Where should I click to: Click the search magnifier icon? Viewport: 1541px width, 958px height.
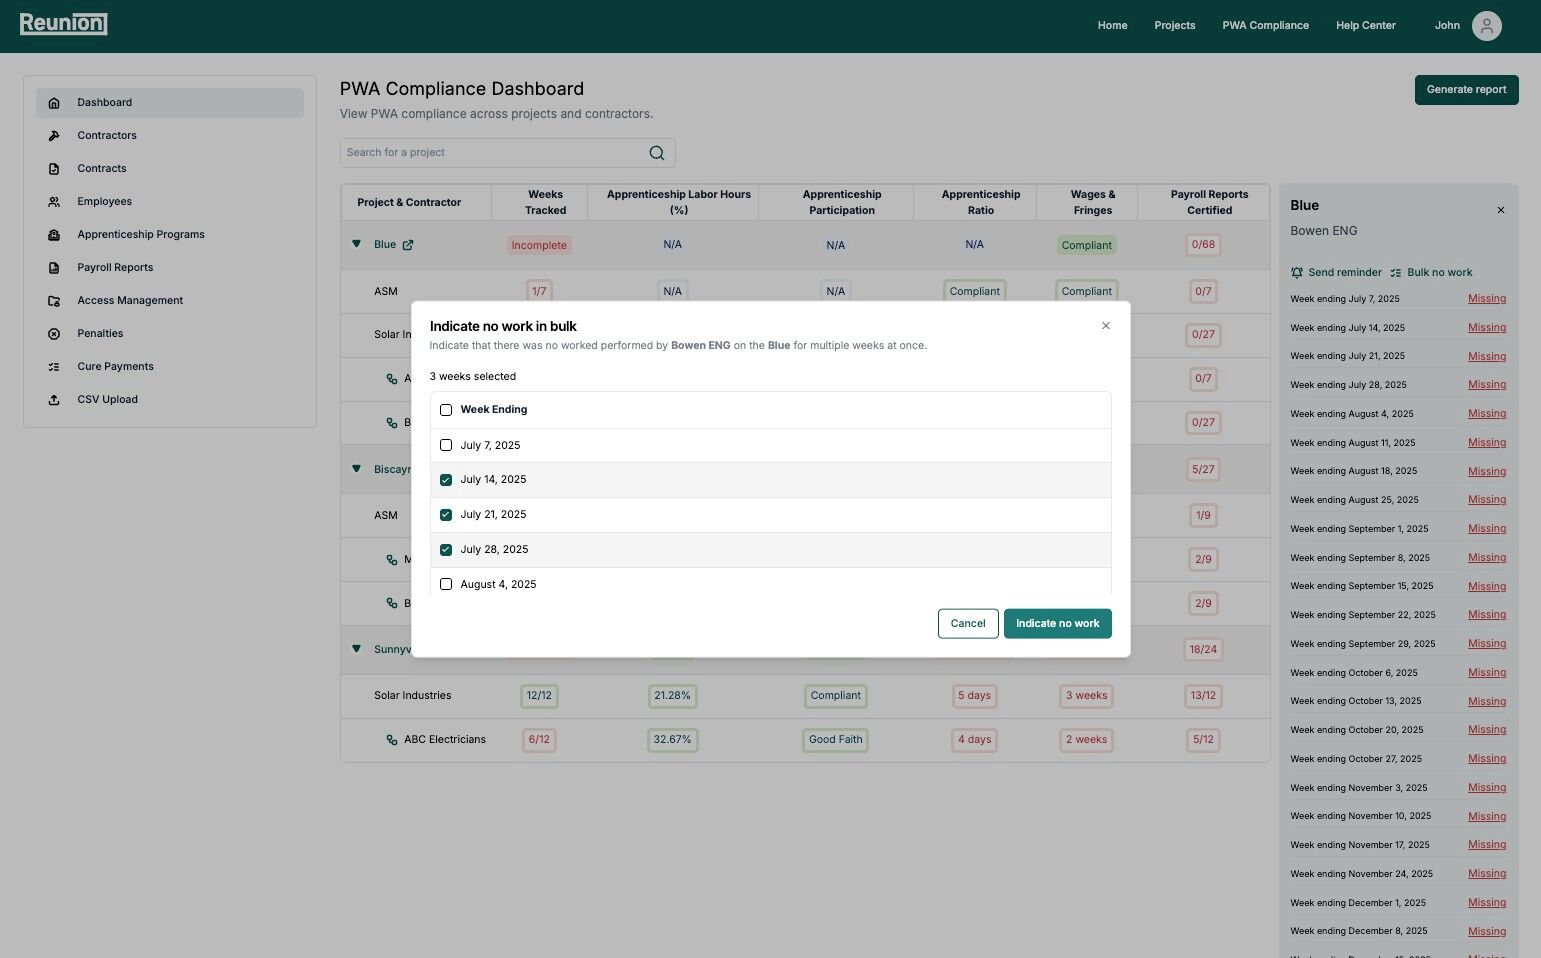coord(657,153)
